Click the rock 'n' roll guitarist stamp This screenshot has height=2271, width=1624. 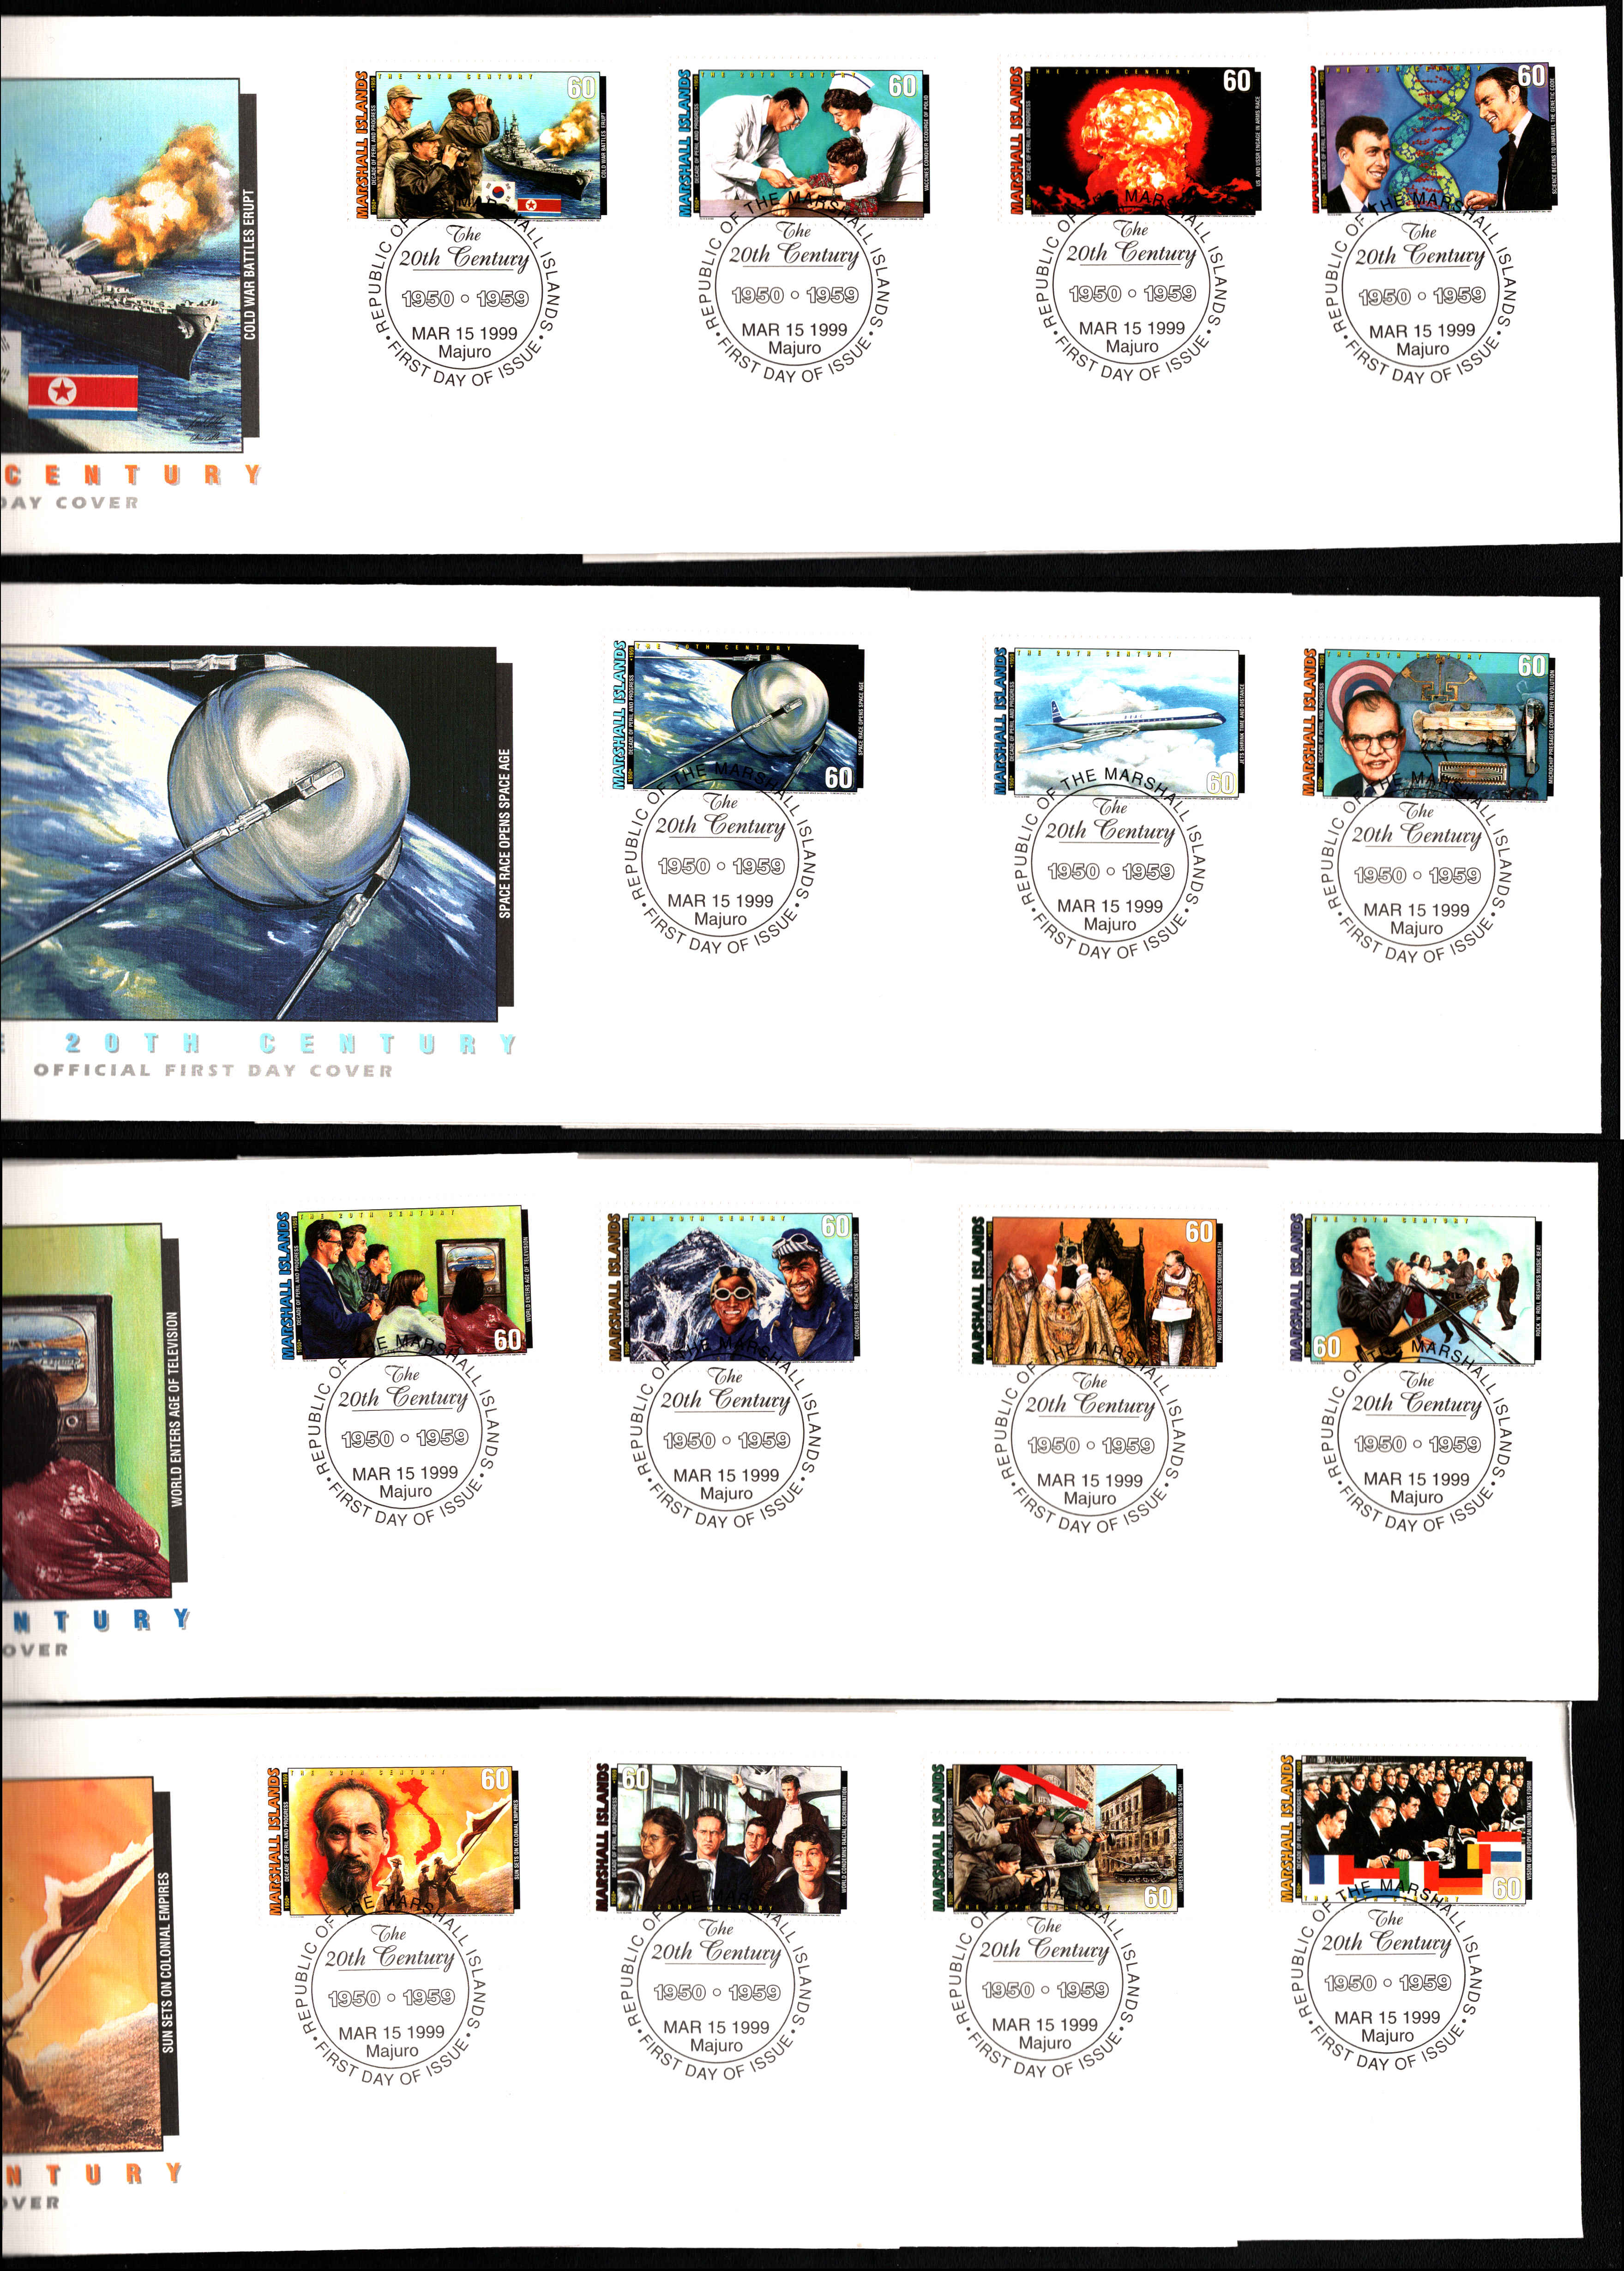(1416, 1288)
